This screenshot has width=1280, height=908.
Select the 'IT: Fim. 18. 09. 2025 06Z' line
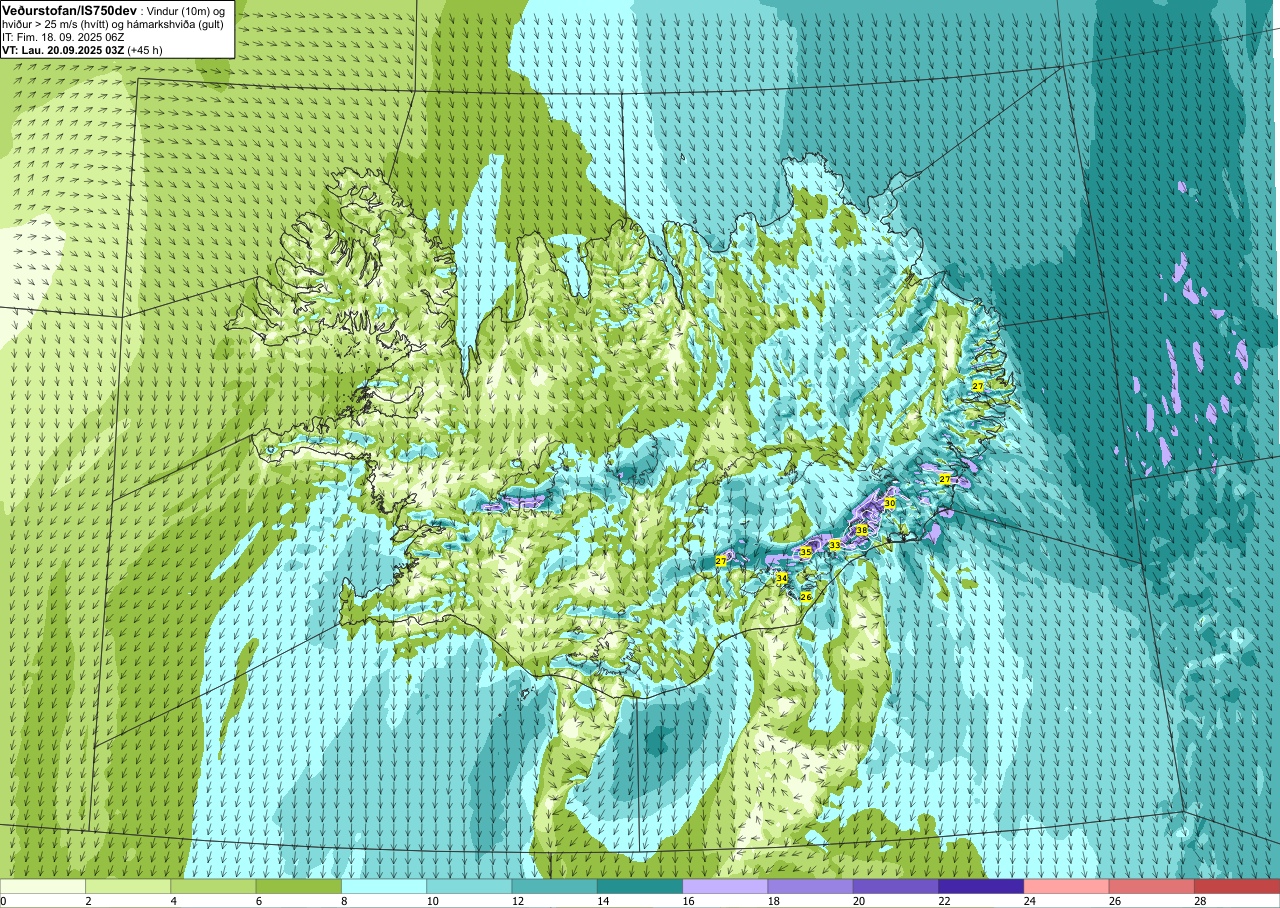pos(62,36)
